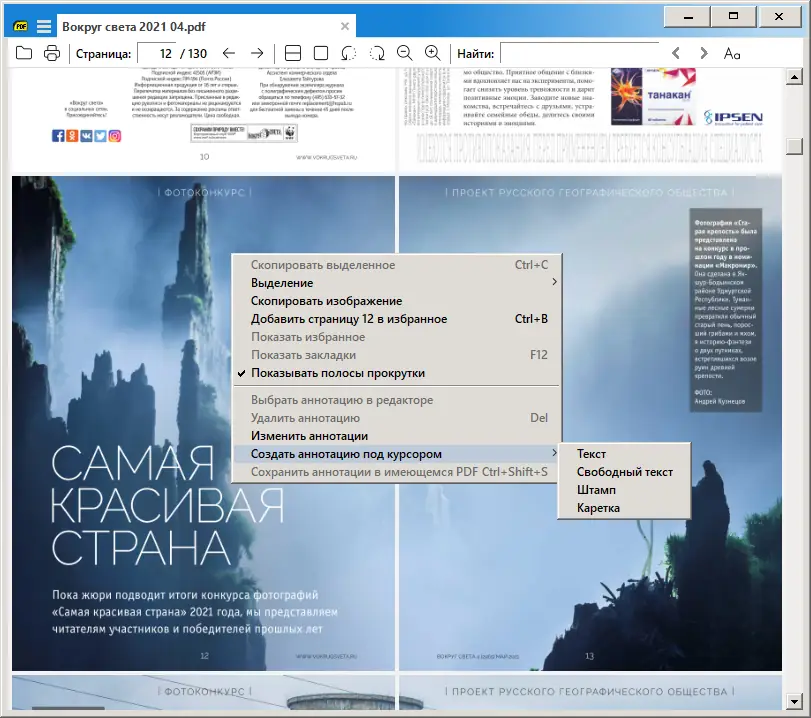This screenshot has width=811, height=718.
Task: Click Скопировать выделенное menu entry
Action: tap(396, 265)
